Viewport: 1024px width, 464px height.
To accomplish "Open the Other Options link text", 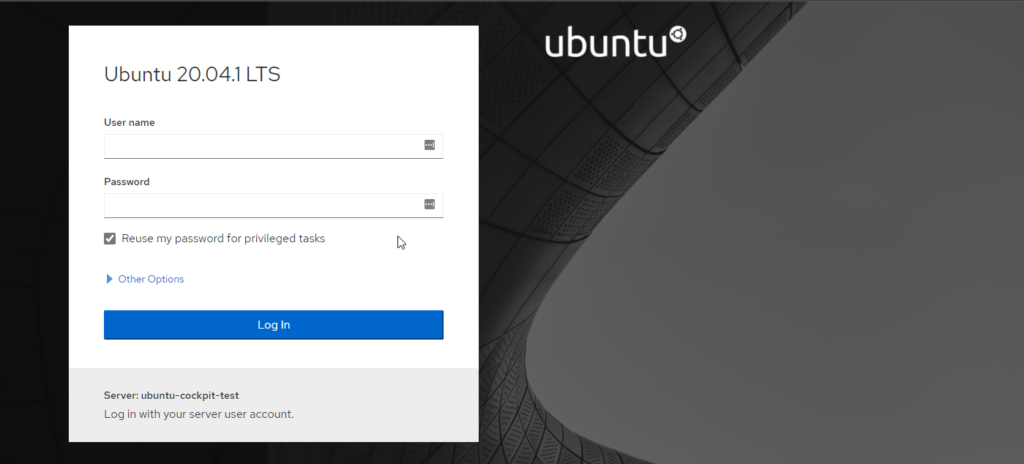I will (151, 279).
